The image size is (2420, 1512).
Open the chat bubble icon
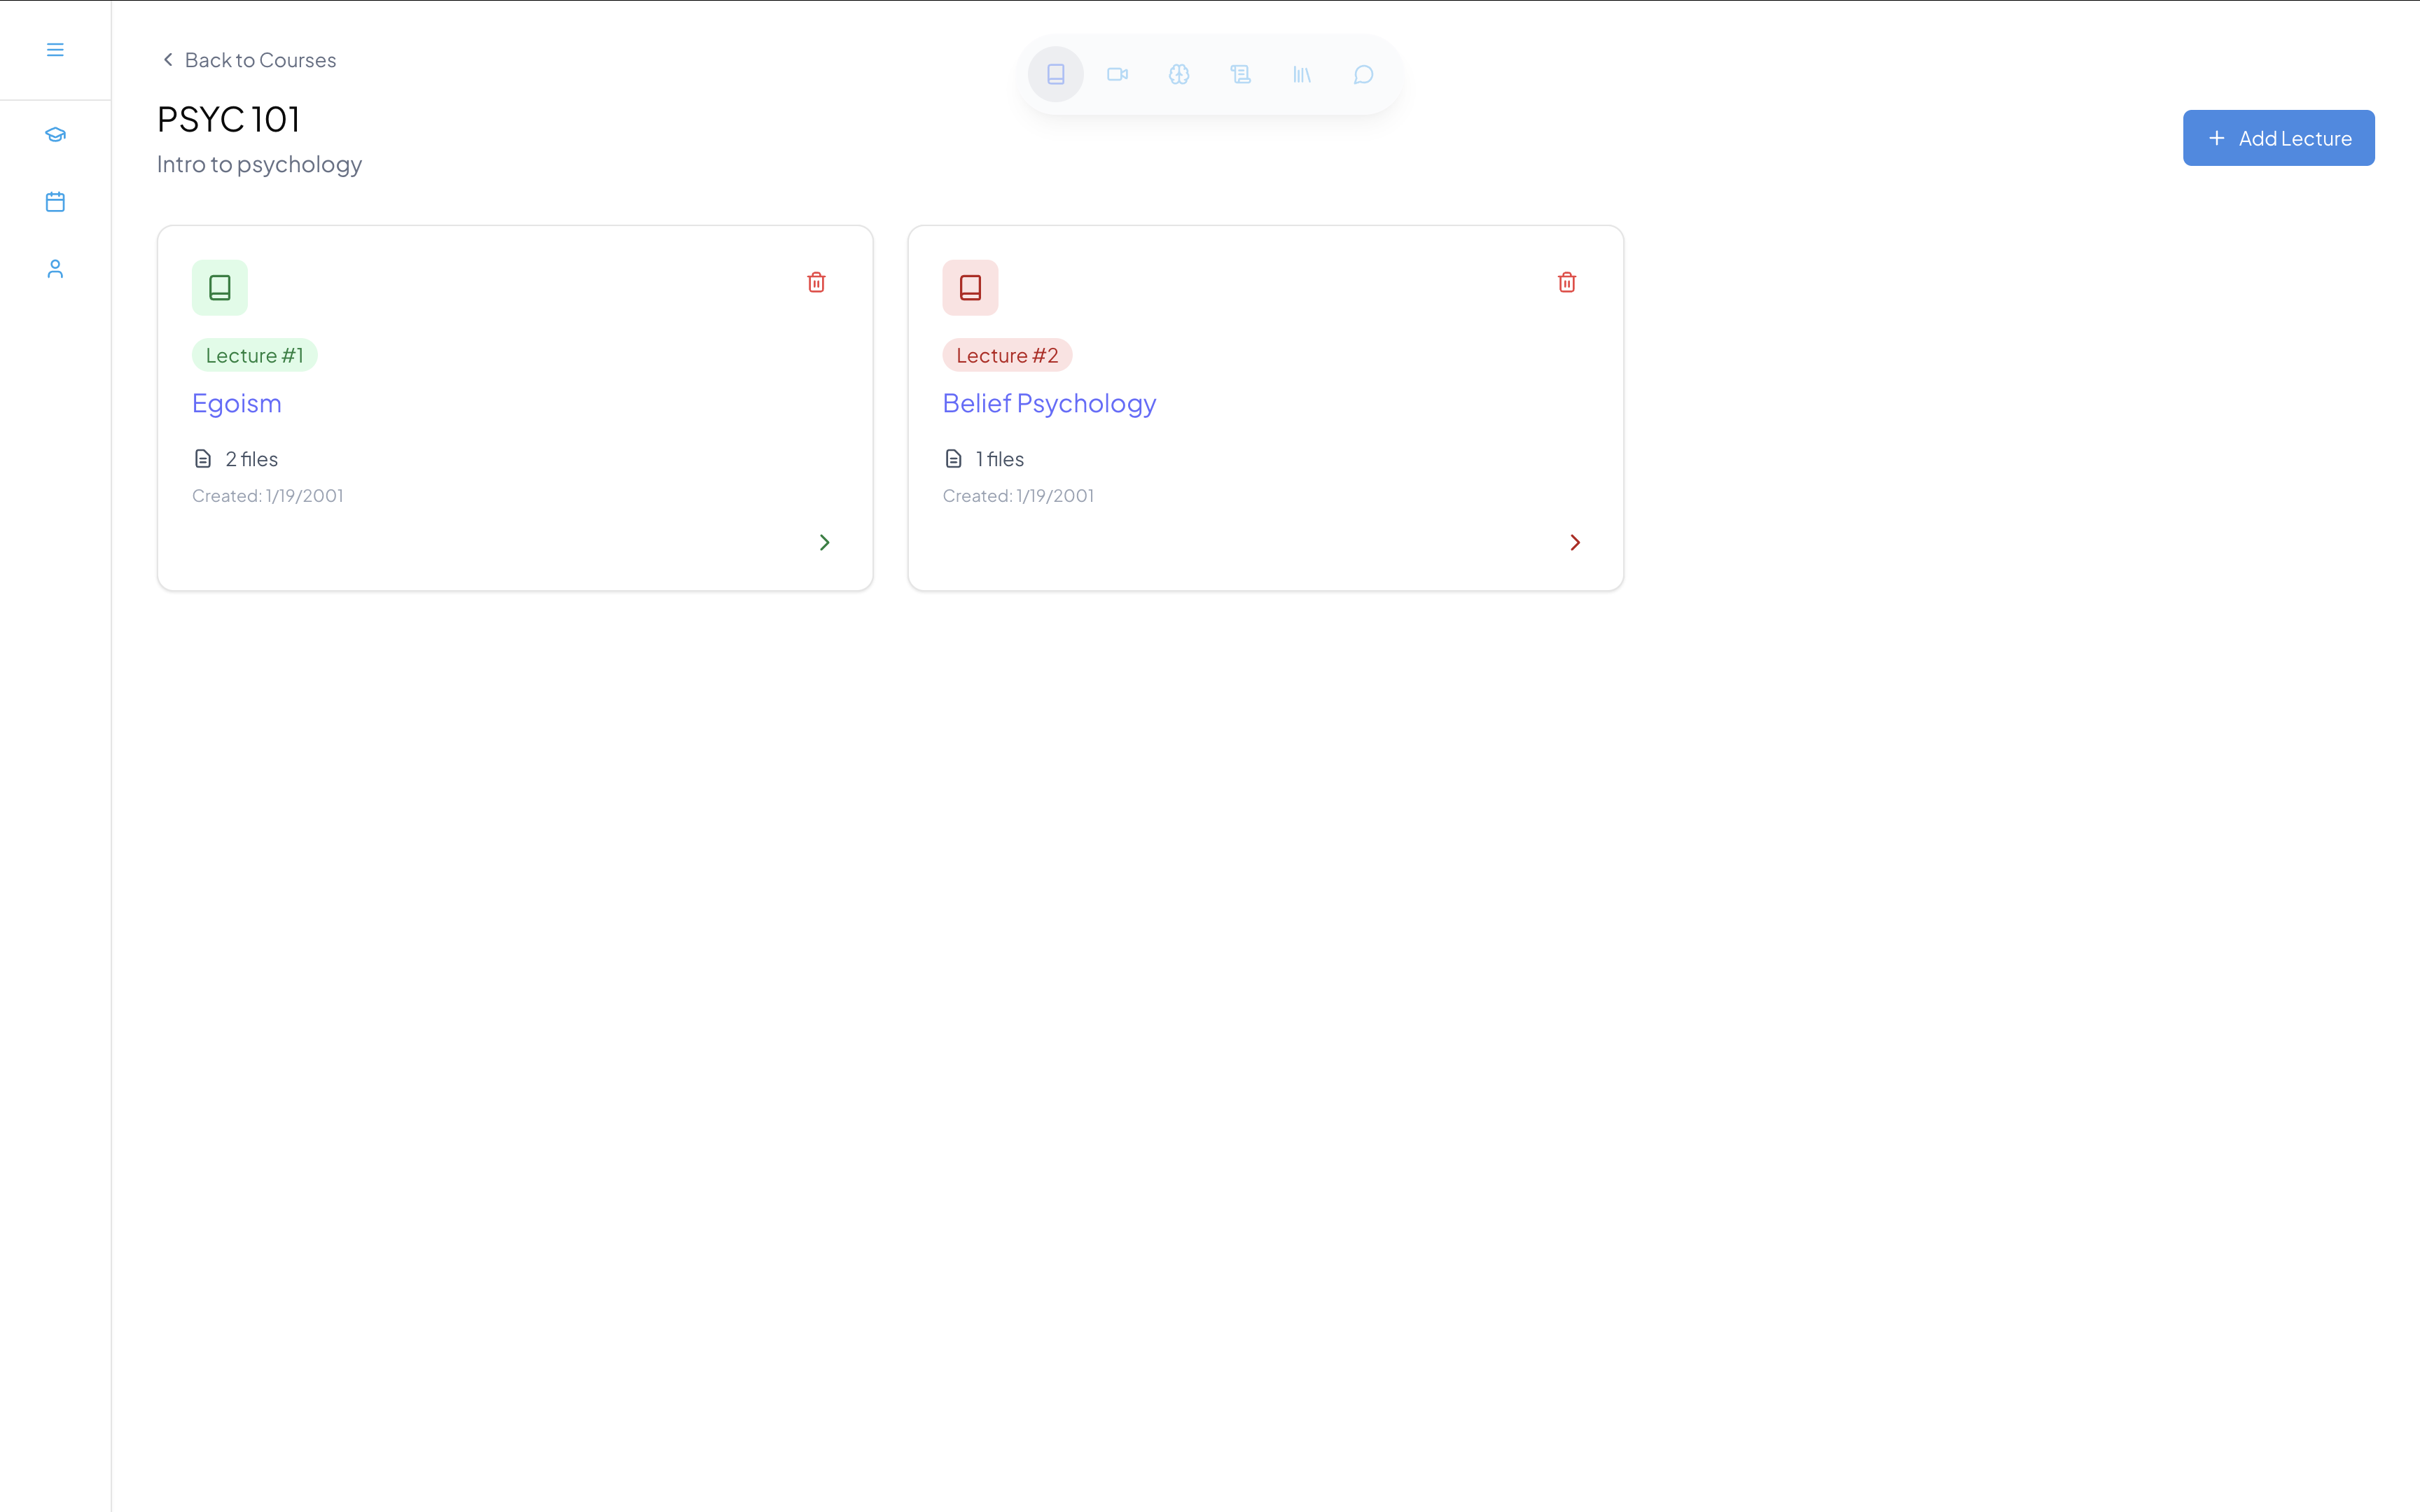click(1363, 74)
